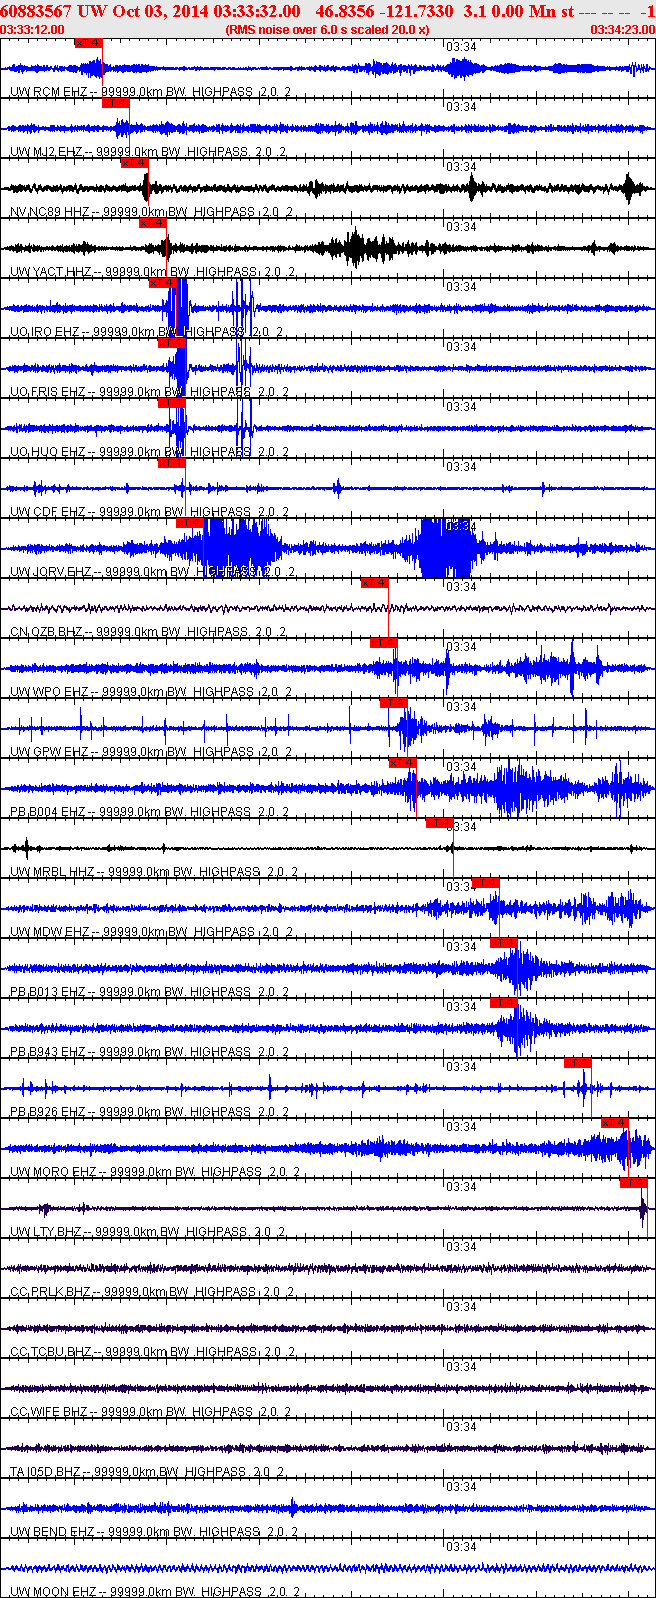The image size is (656, 1598).
Task: Select the red arrival pick on the YACT trace
Action: [x=153, y=223]
